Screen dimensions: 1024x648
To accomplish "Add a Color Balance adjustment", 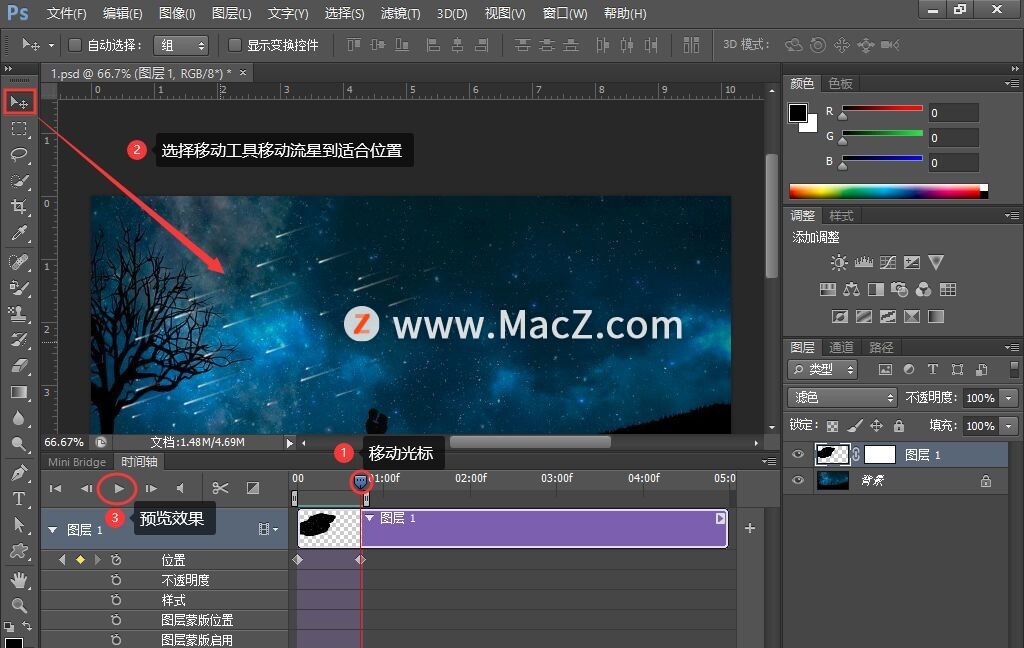I will (851, 289).
